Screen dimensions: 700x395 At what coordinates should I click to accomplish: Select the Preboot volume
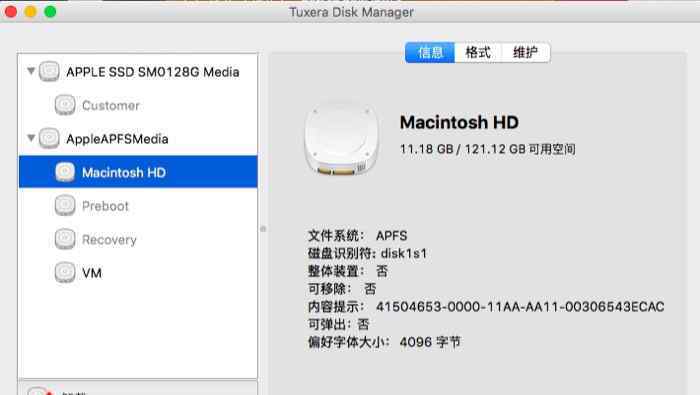[x=138, y=206]
